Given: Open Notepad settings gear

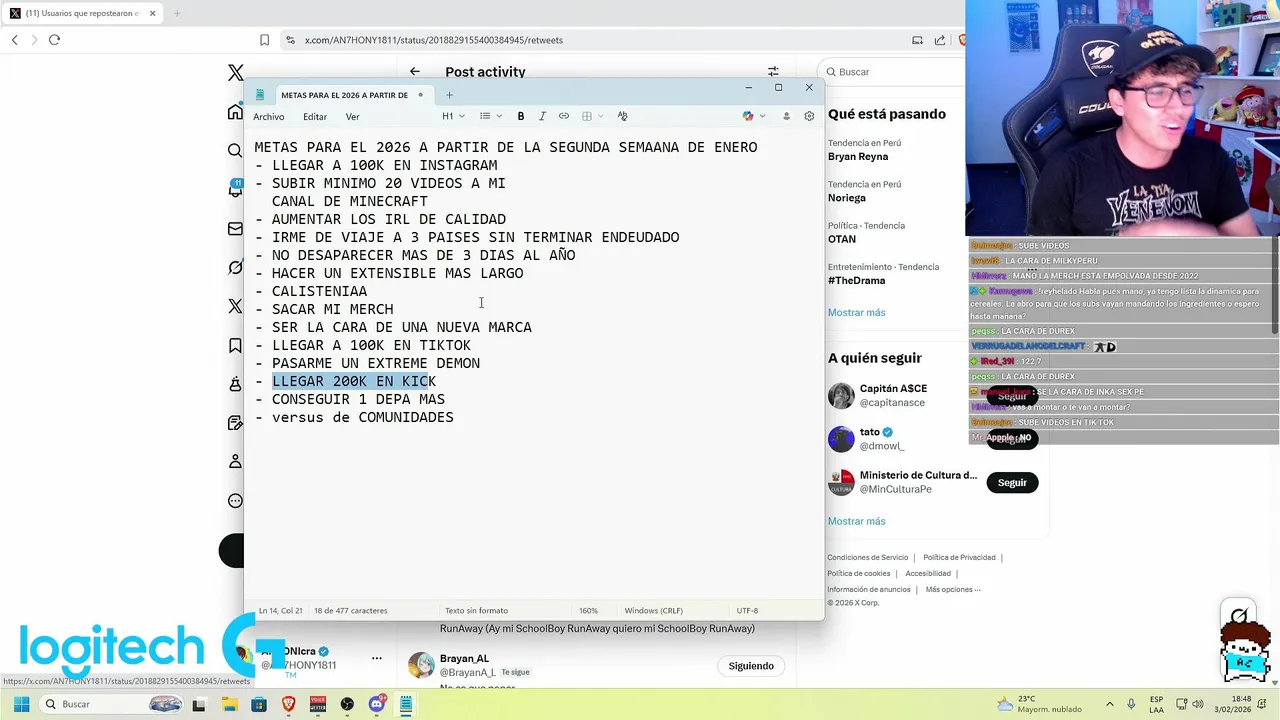Looking at the screenshot, I should [x=809, y=116].
